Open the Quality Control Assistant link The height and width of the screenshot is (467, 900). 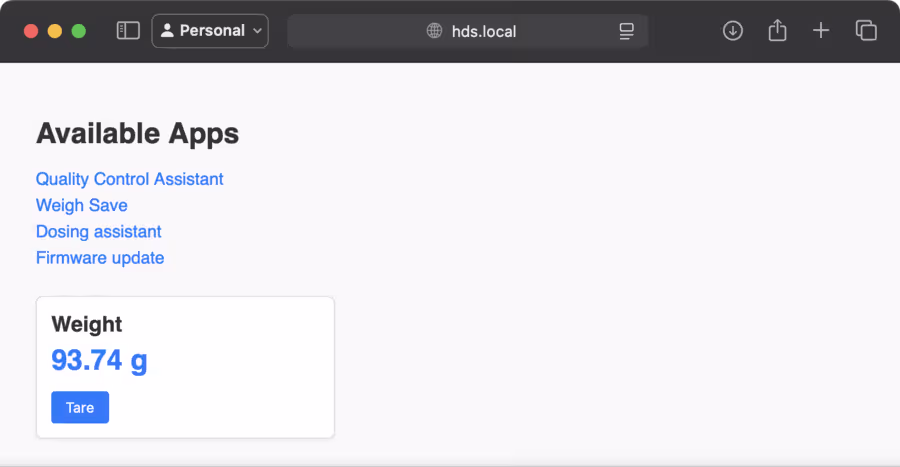click(130, 179)
